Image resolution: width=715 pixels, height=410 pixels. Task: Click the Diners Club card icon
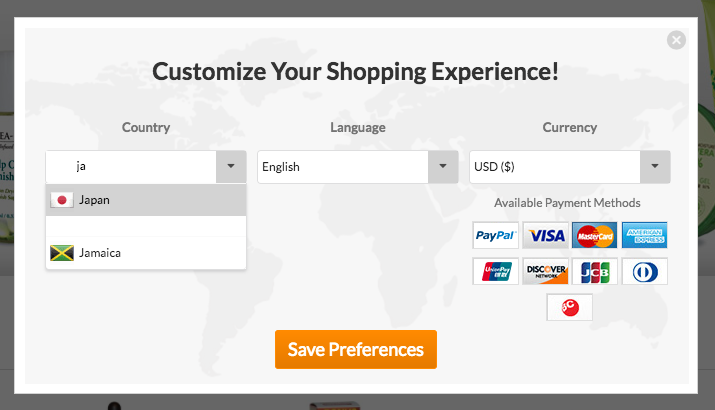645,271
